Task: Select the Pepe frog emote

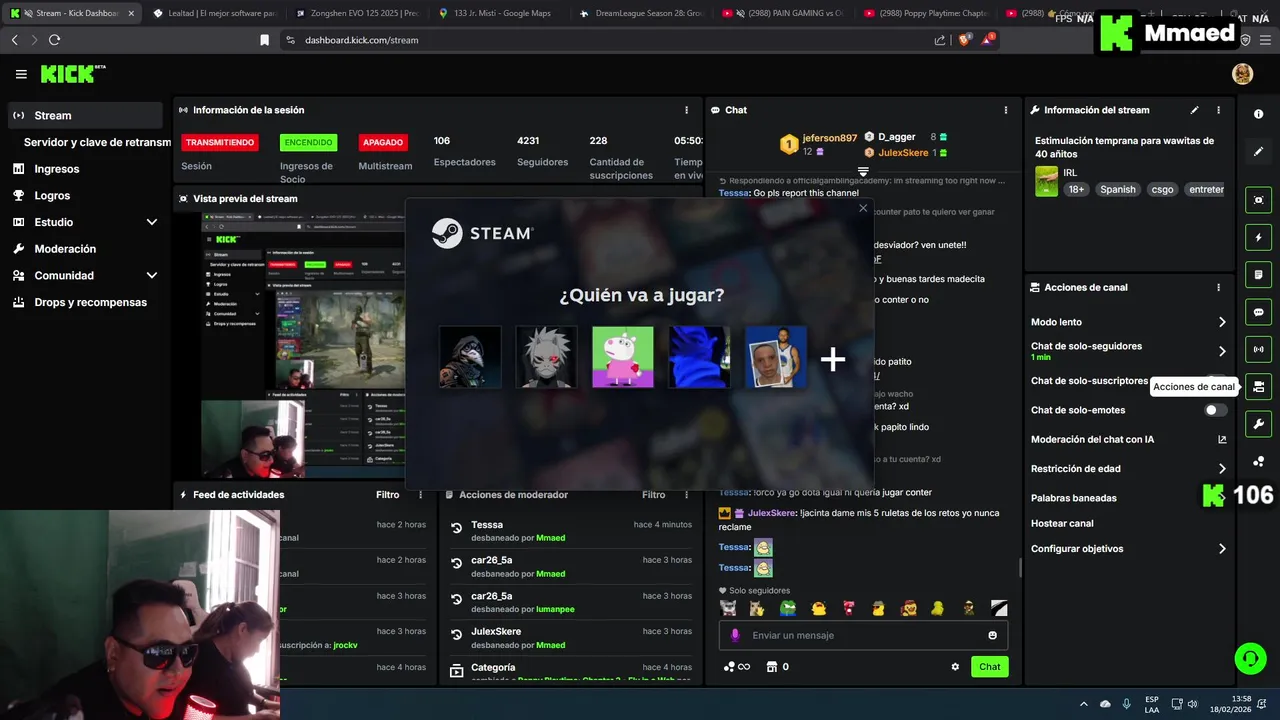Action: pyautogui.click(x=788, y=607)
